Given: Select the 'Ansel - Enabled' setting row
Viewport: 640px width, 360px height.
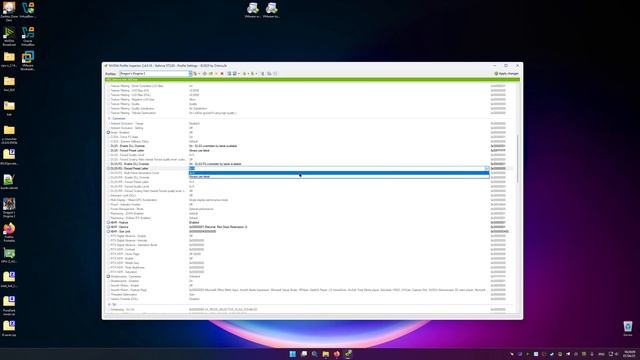Looking at the screenshot, I should [310, 132].
